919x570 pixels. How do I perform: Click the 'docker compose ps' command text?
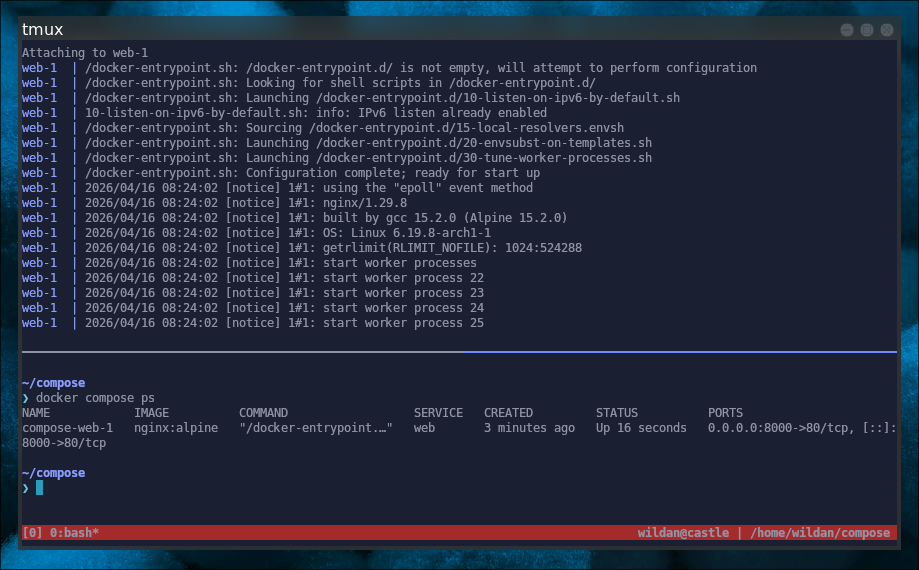point(95,398)
